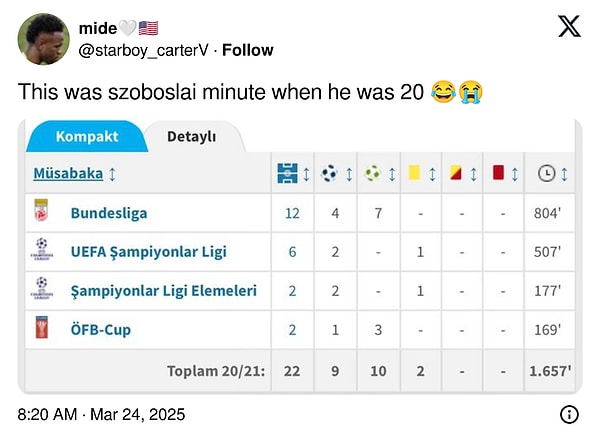Click the minutes played clock icon
Viewport: 600px width, 445px height.
pyautogui.click(x=546, y=173)
